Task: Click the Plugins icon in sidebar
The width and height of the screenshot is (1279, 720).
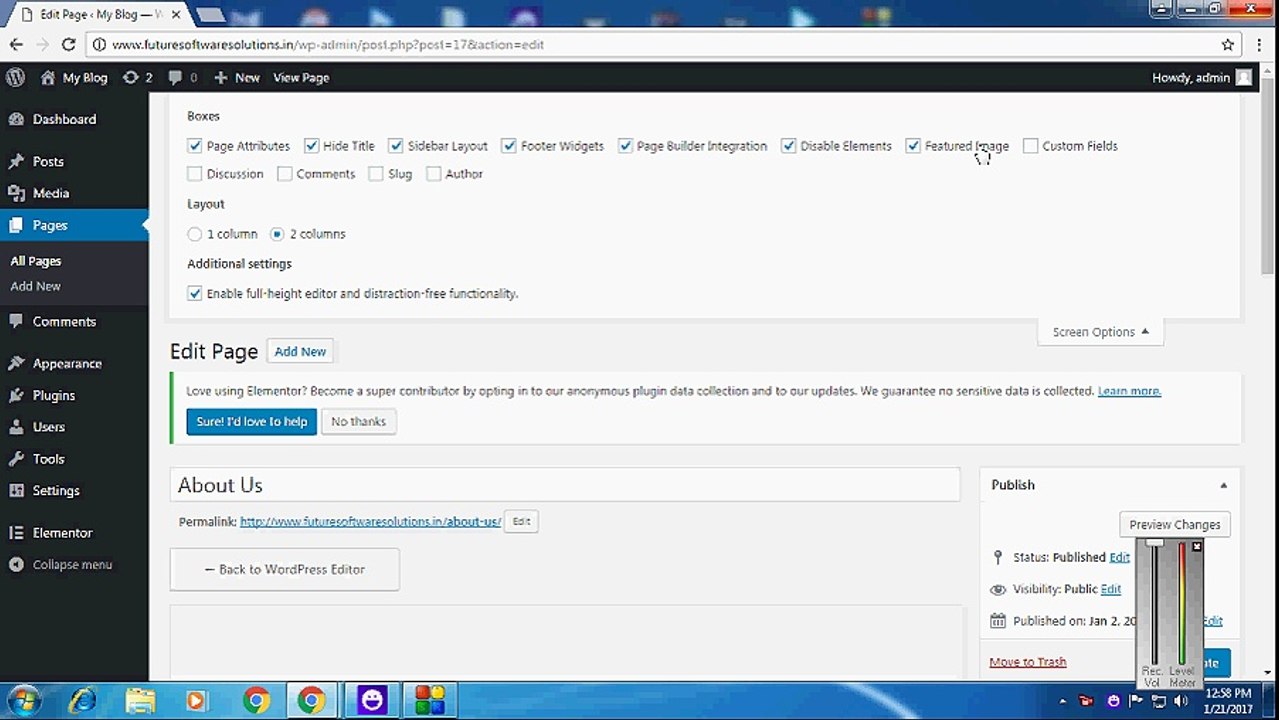Action: [16, 395]
